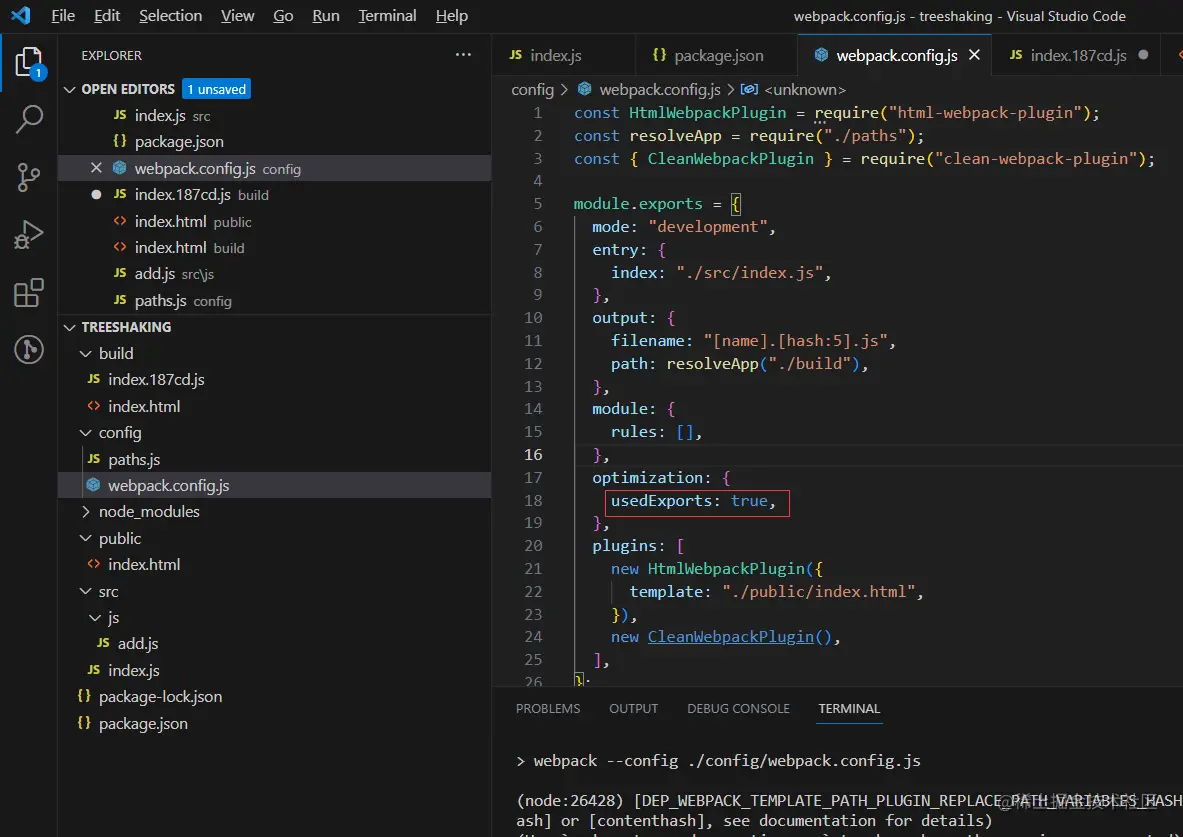
Task: Select webpack.config.js in file tree
Action: coord(275,485)
